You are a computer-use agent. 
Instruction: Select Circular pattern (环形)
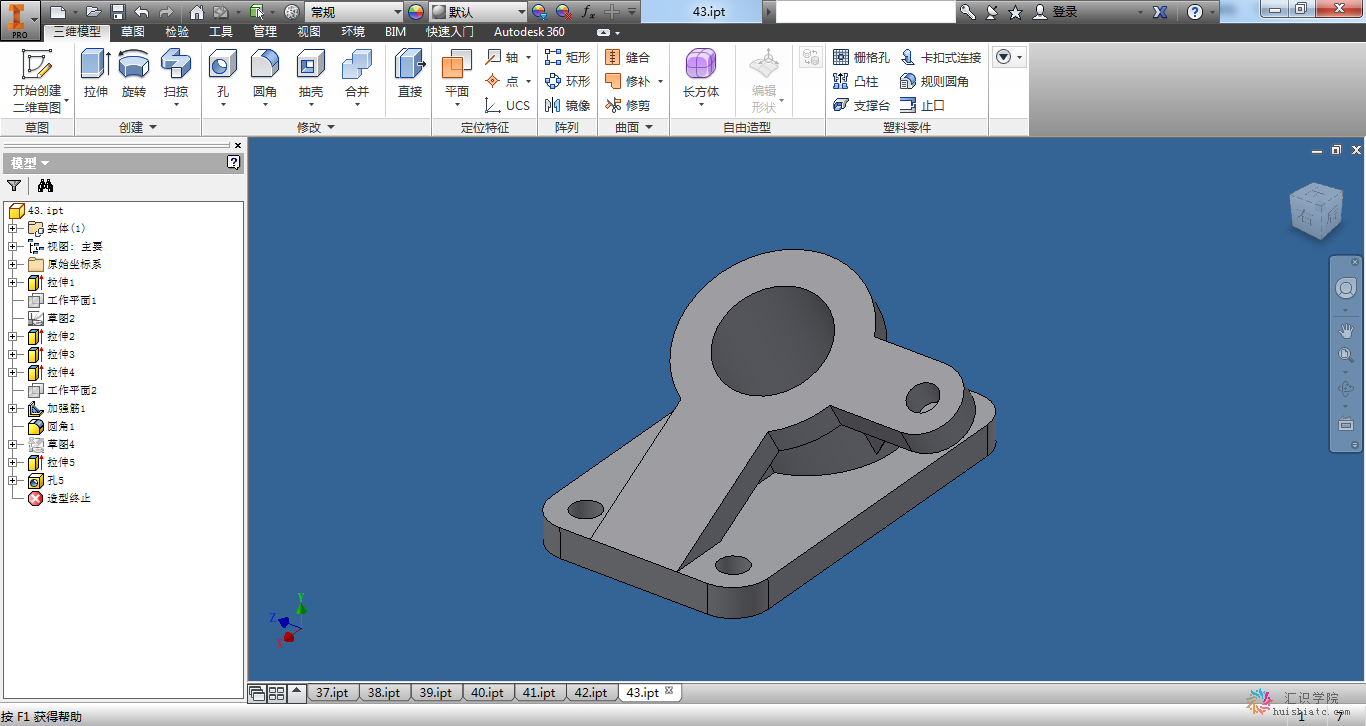pos(567,81)
